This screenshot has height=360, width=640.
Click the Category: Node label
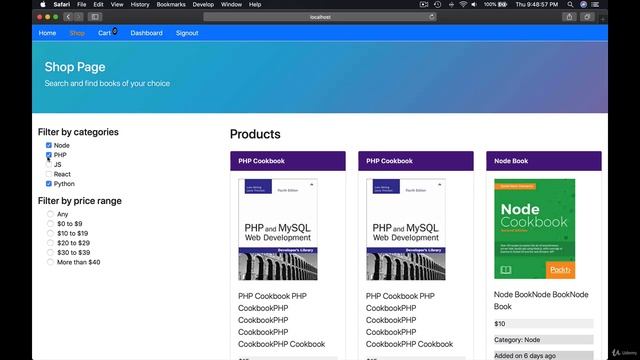pyautogui.click(x=517, y=340)
